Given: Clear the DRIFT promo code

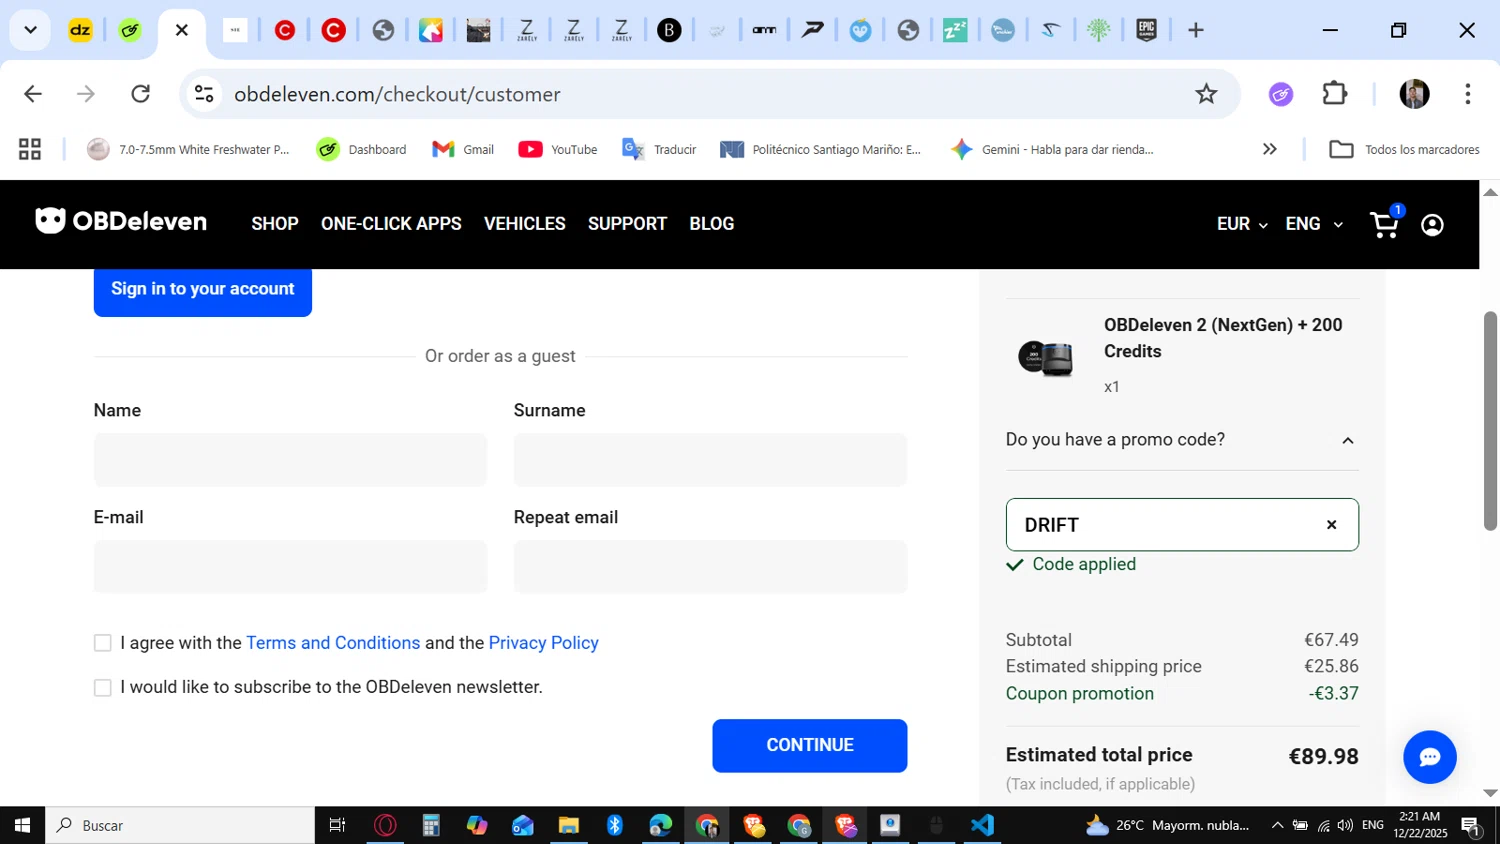Looking at the screenshot, I should tap(1331, 524).
